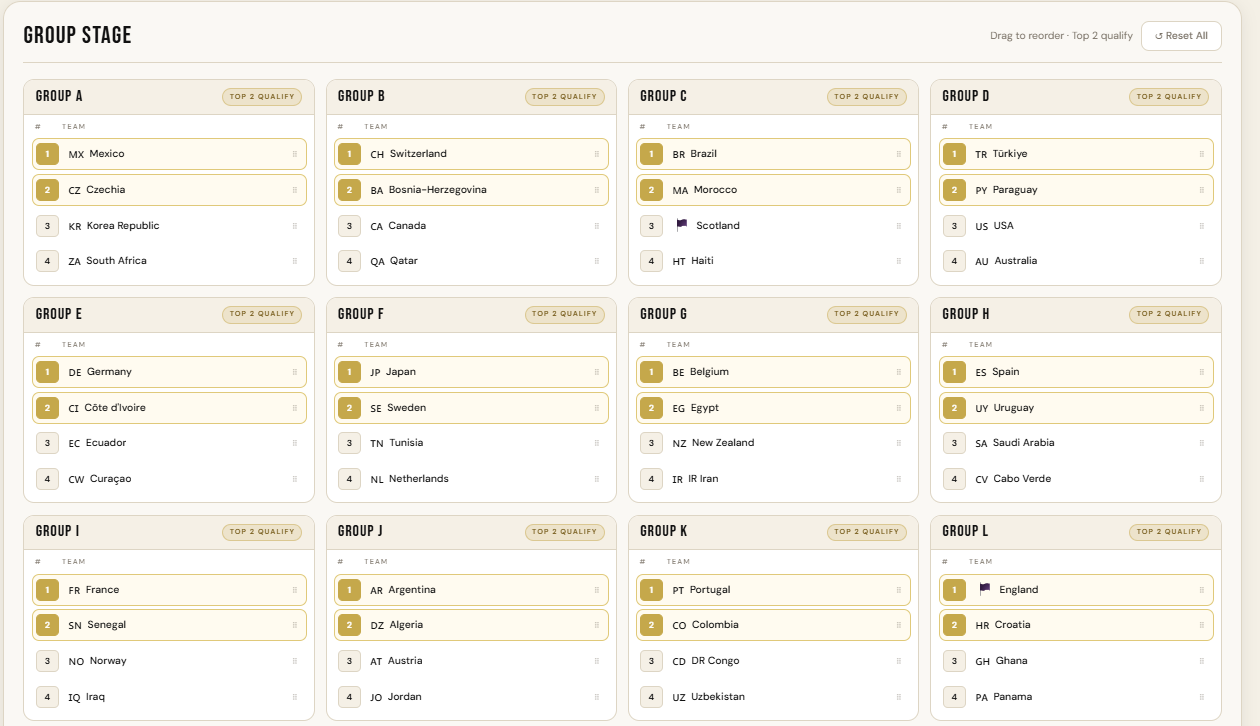Click the drag handle next to Argentina
Viewport: 1260px width, 726px height.
[x=597, y=590]
